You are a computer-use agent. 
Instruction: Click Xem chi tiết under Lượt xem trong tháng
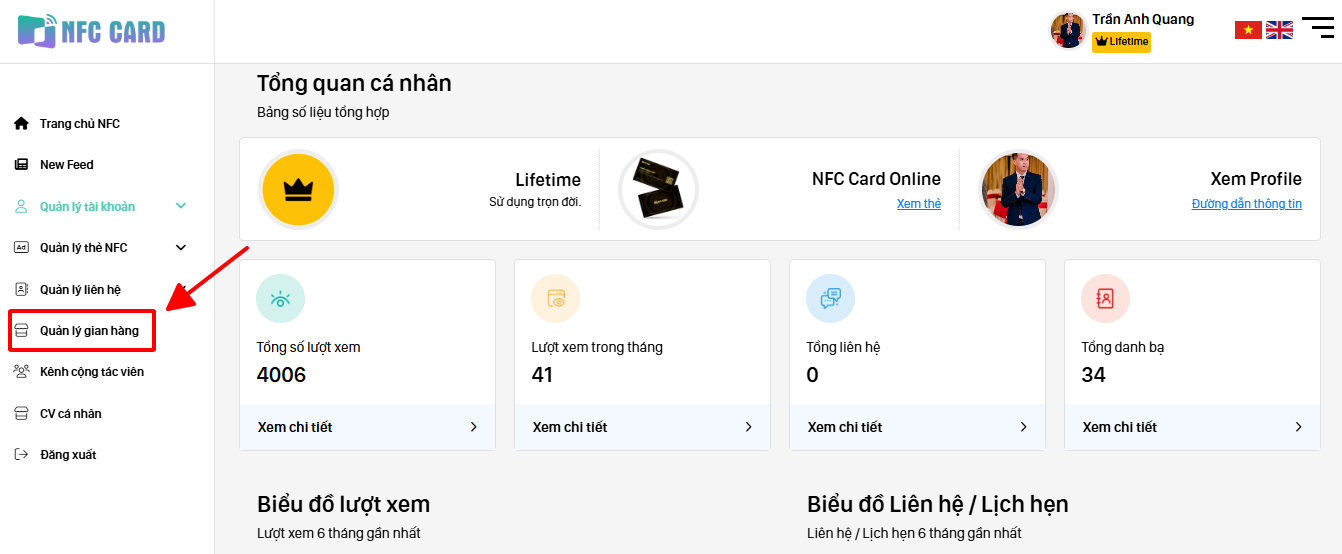pyautogui.click(x=642, y=427)
